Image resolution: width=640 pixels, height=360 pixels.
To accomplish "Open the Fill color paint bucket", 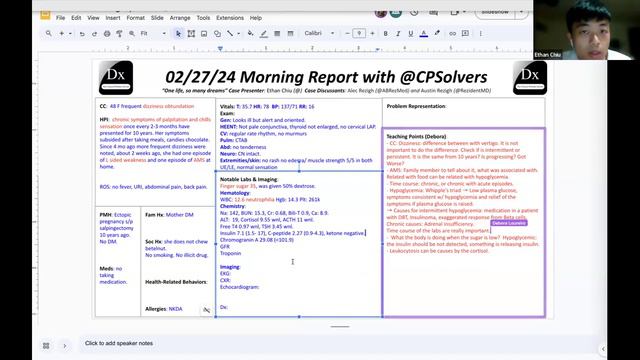I will [251, 33].
